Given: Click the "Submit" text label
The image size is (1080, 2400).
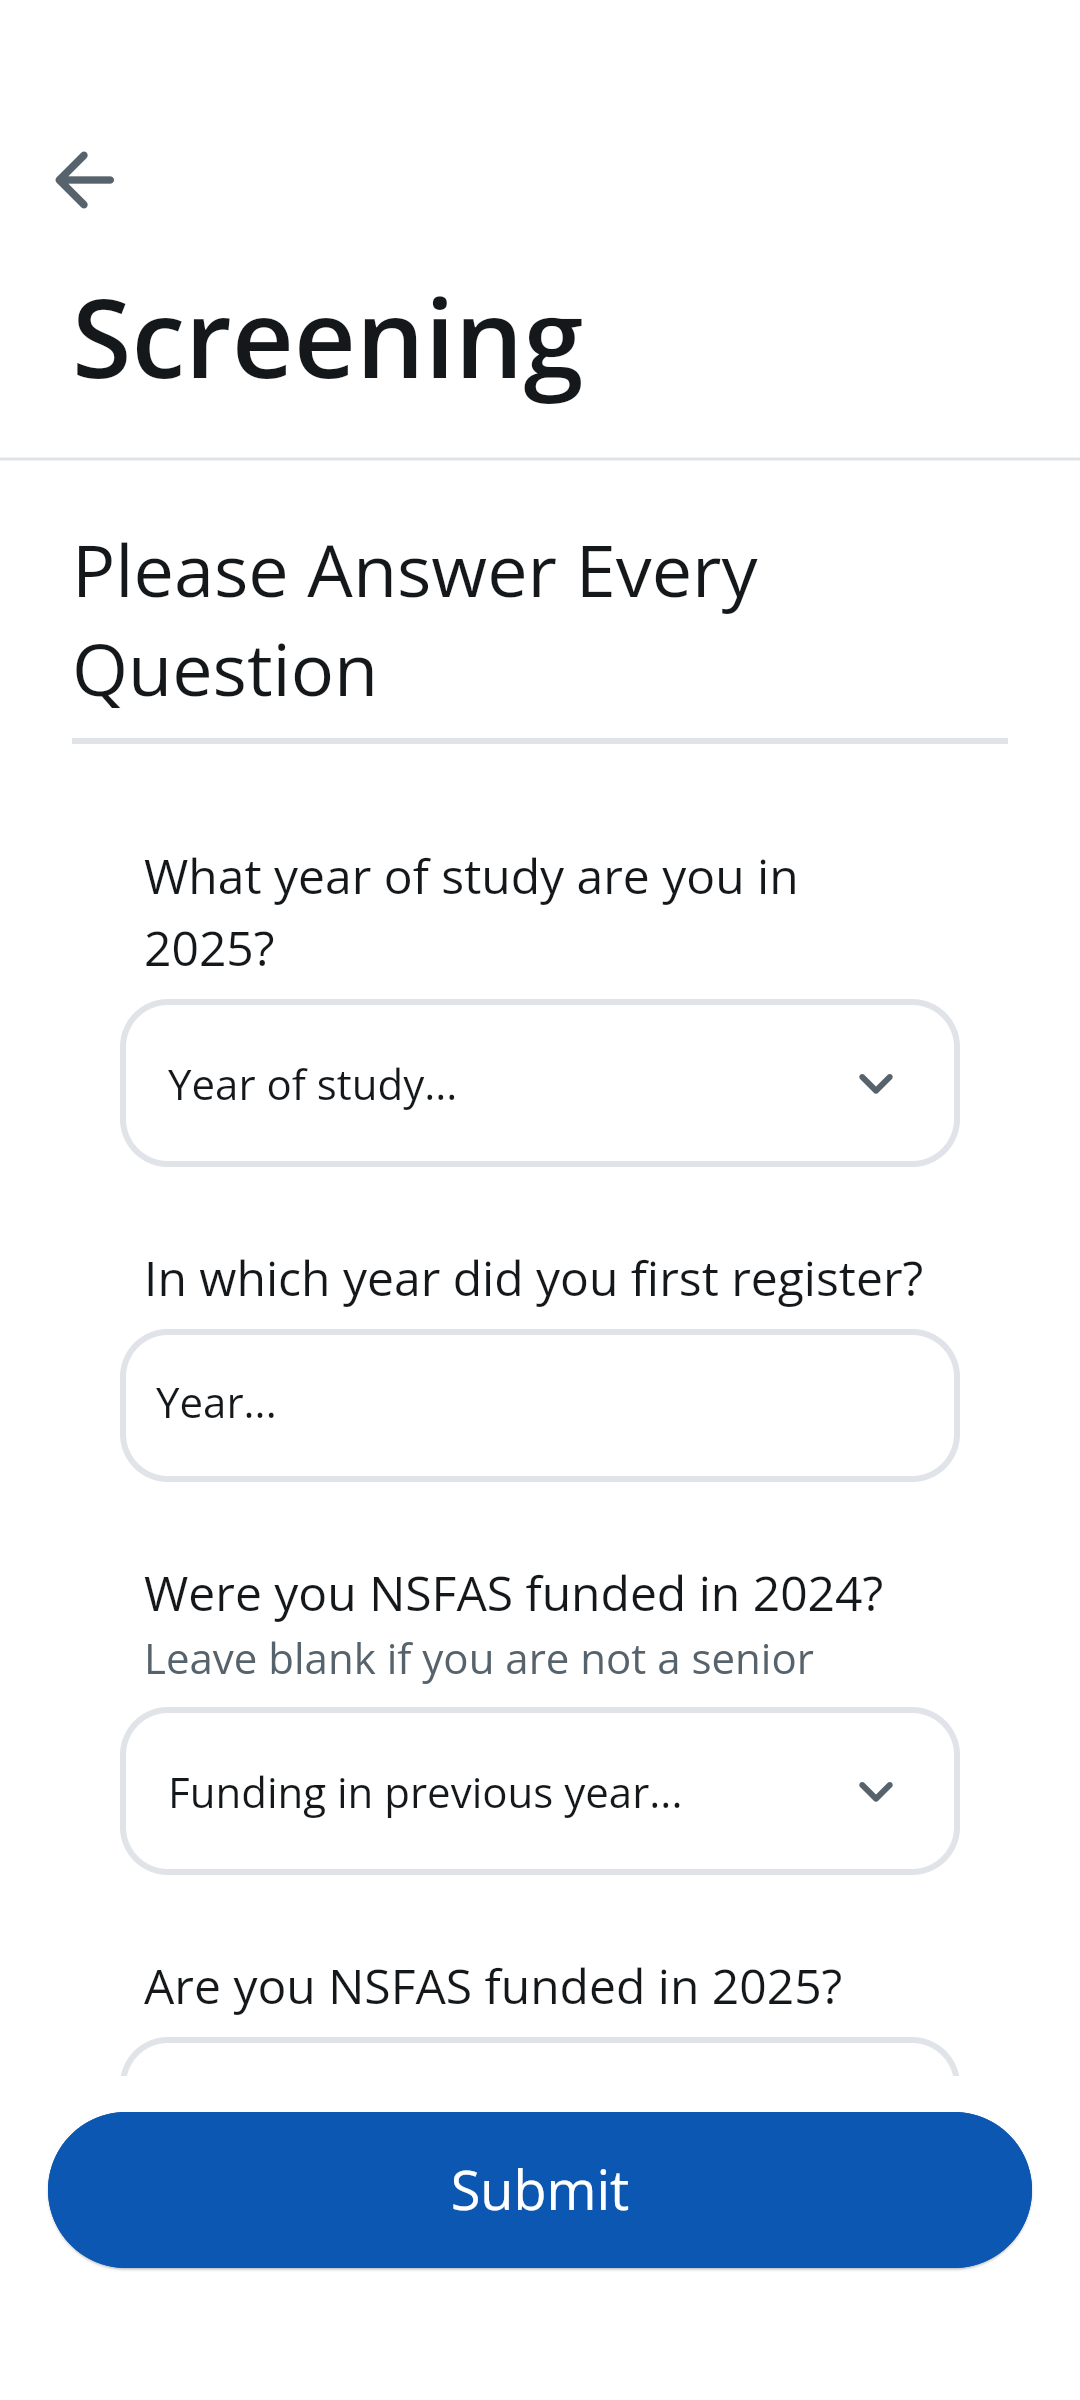Looking at the screenshot, I should point(540,2190).
